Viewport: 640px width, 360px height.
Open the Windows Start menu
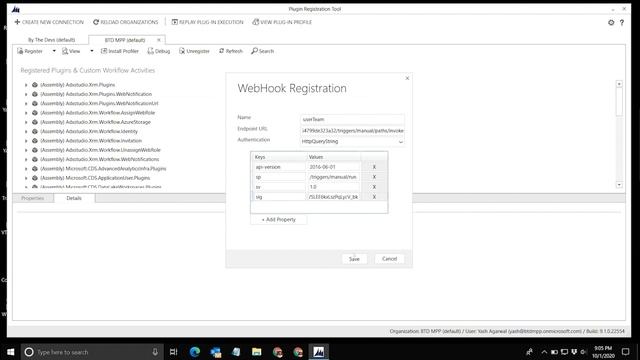click(x=11, y=352)
